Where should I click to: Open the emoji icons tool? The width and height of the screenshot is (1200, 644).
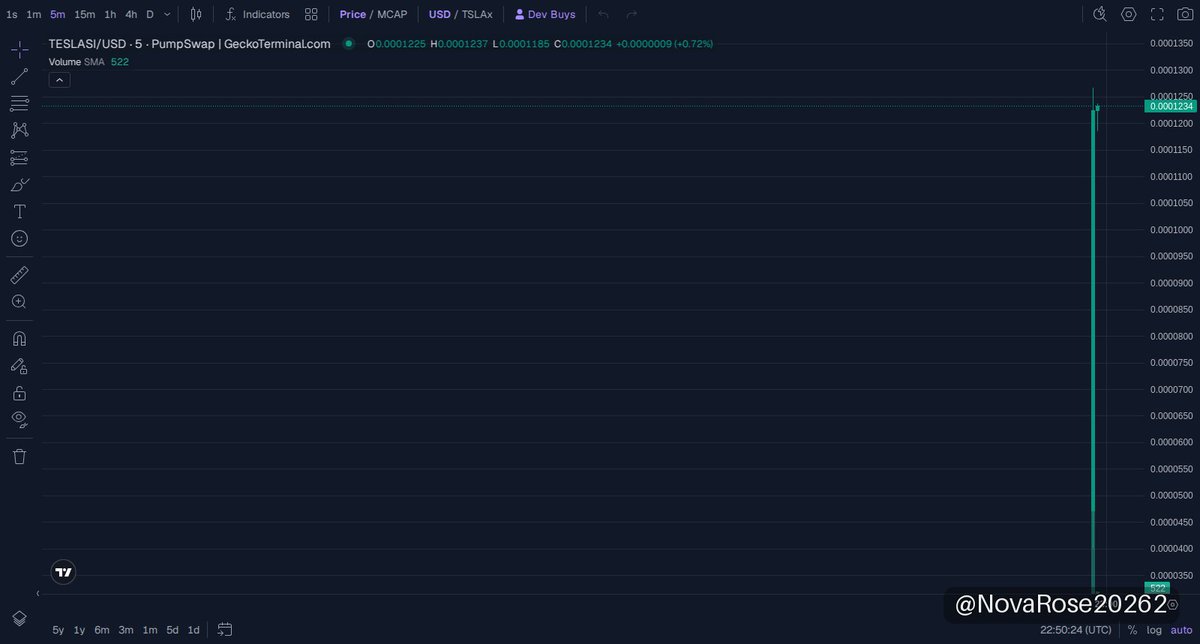click(x=20, y=239)
